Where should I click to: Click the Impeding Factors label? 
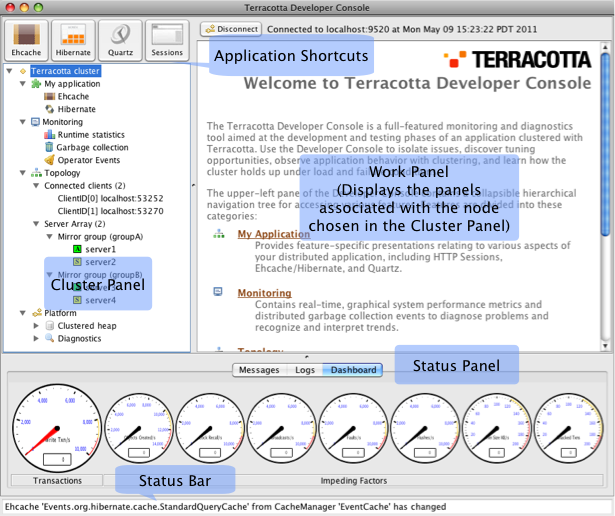tap(353, 480)
